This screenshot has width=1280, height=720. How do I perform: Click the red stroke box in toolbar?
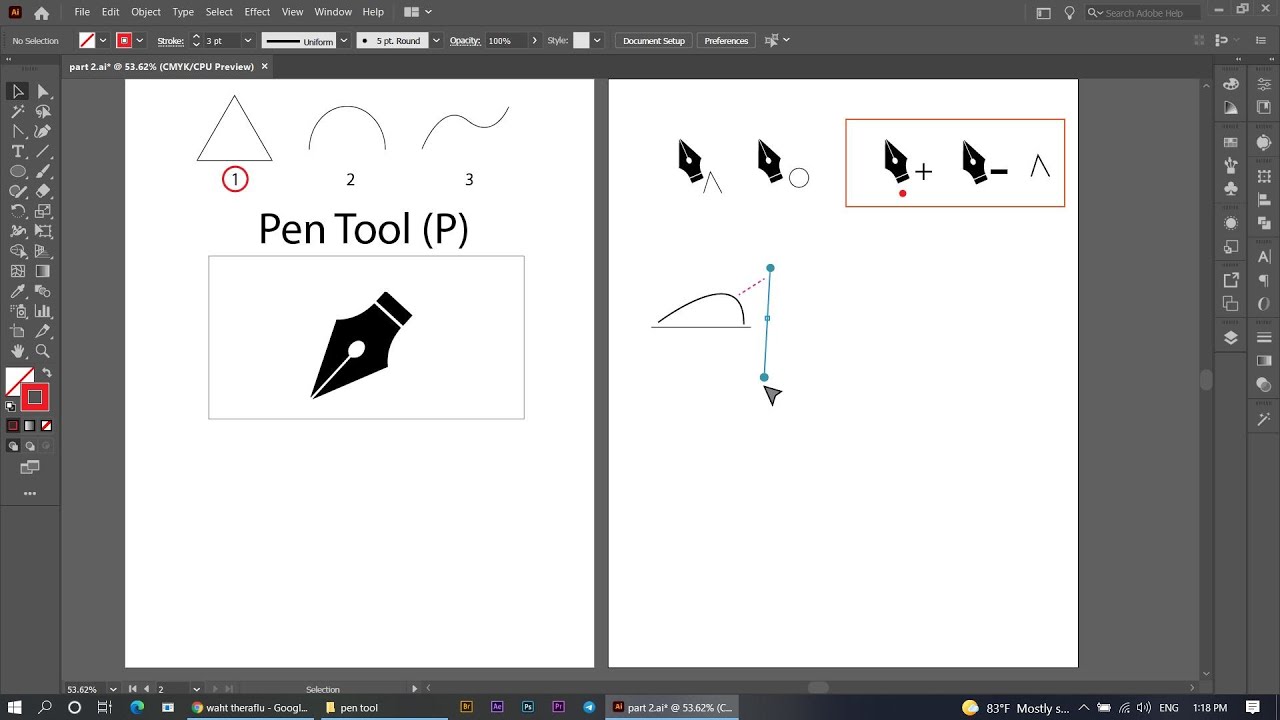[x=35, y=398]
